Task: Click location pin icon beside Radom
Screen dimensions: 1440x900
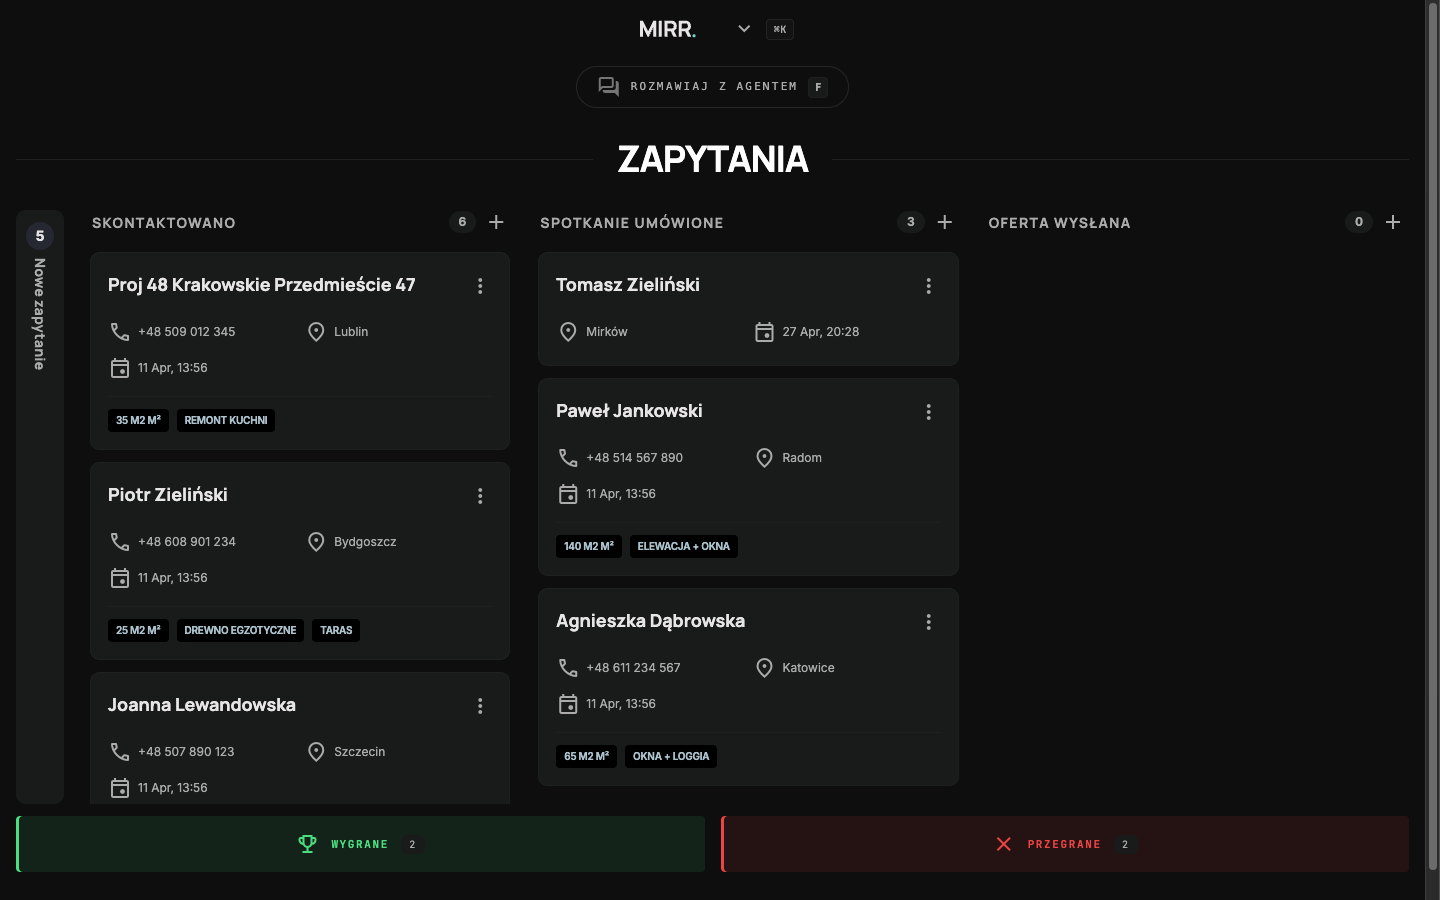Action: (x=764, y=458)
